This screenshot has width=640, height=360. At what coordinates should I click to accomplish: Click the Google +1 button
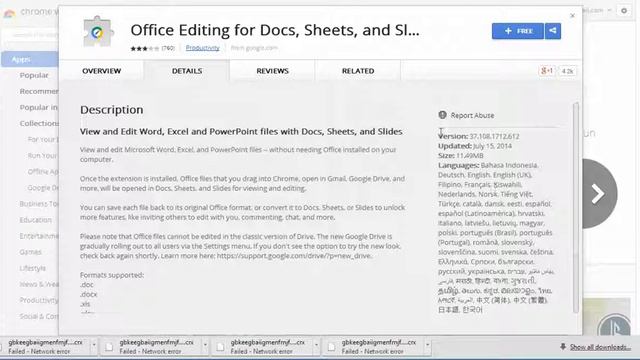[x=547, y=71]
